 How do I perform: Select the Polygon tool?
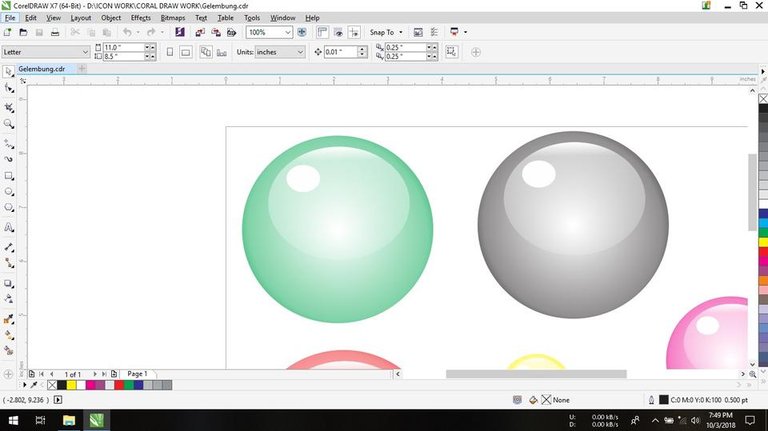[9, 208]
